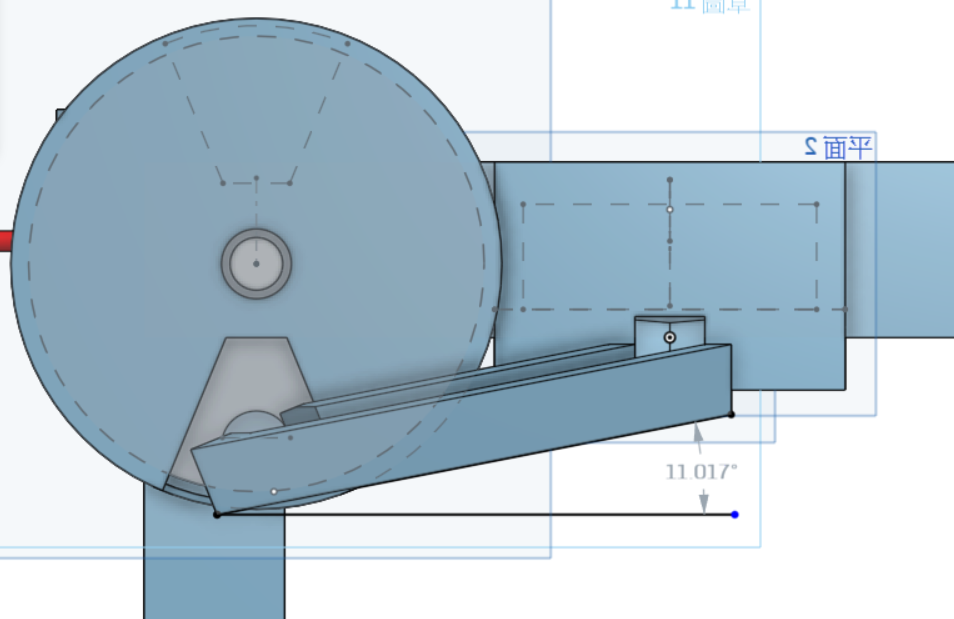Select top-right corner point of dashed rectangle
Image resolution: width=954 pixels, height=619 pixels.
coord(816,205)
